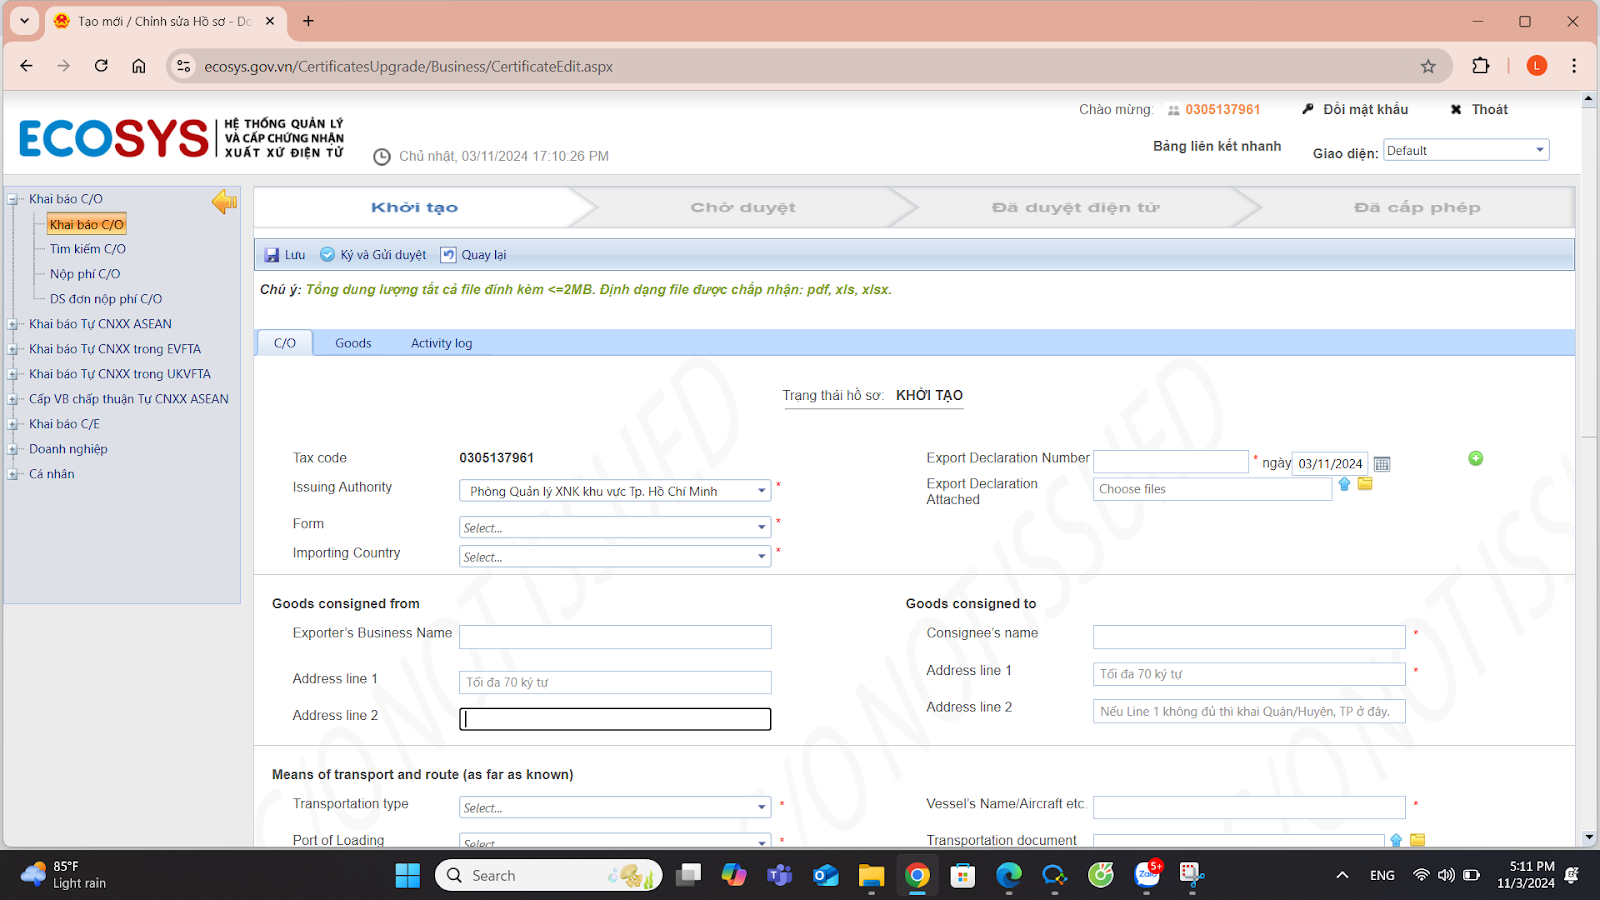Click folder icon for Export Declaration Attached
This screenshot has width=1600, height=900.
(x=1365, y=484)
